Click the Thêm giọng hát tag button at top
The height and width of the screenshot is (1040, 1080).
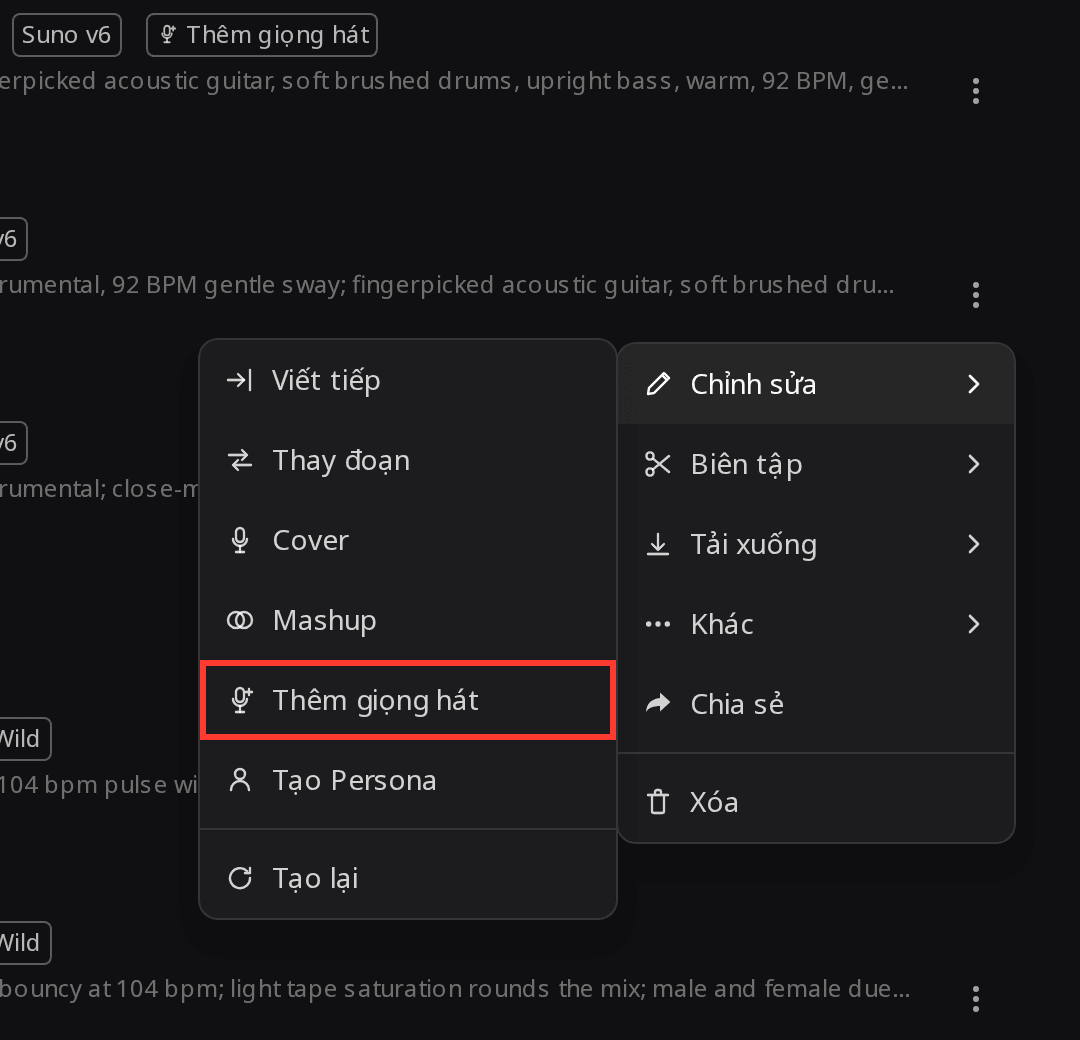coord(262,34)
